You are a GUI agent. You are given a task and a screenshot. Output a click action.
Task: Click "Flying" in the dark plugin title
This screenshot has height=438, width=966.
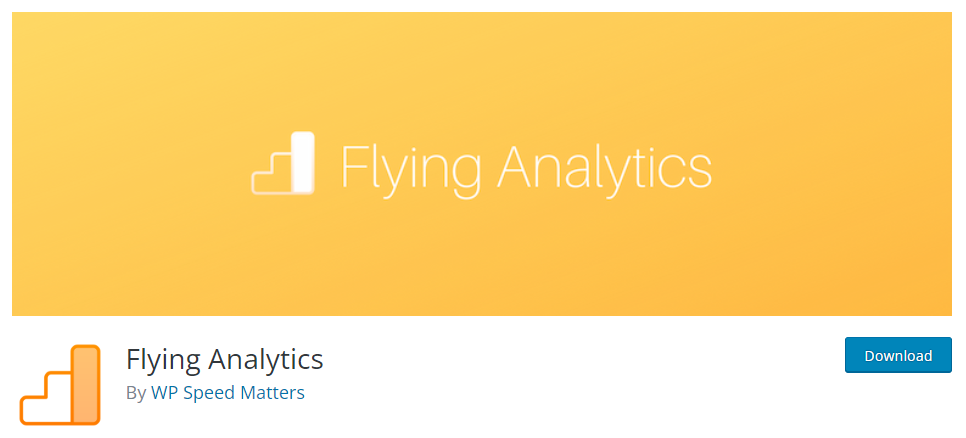(164, 360)
